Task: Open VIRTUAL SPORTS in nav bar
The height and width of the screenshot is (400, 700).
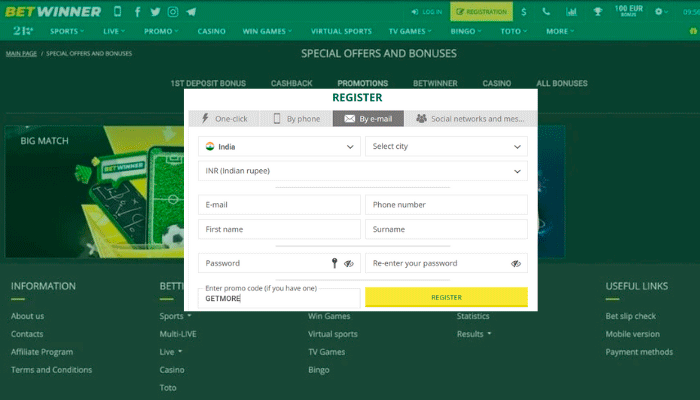Action: click(341, 31)
